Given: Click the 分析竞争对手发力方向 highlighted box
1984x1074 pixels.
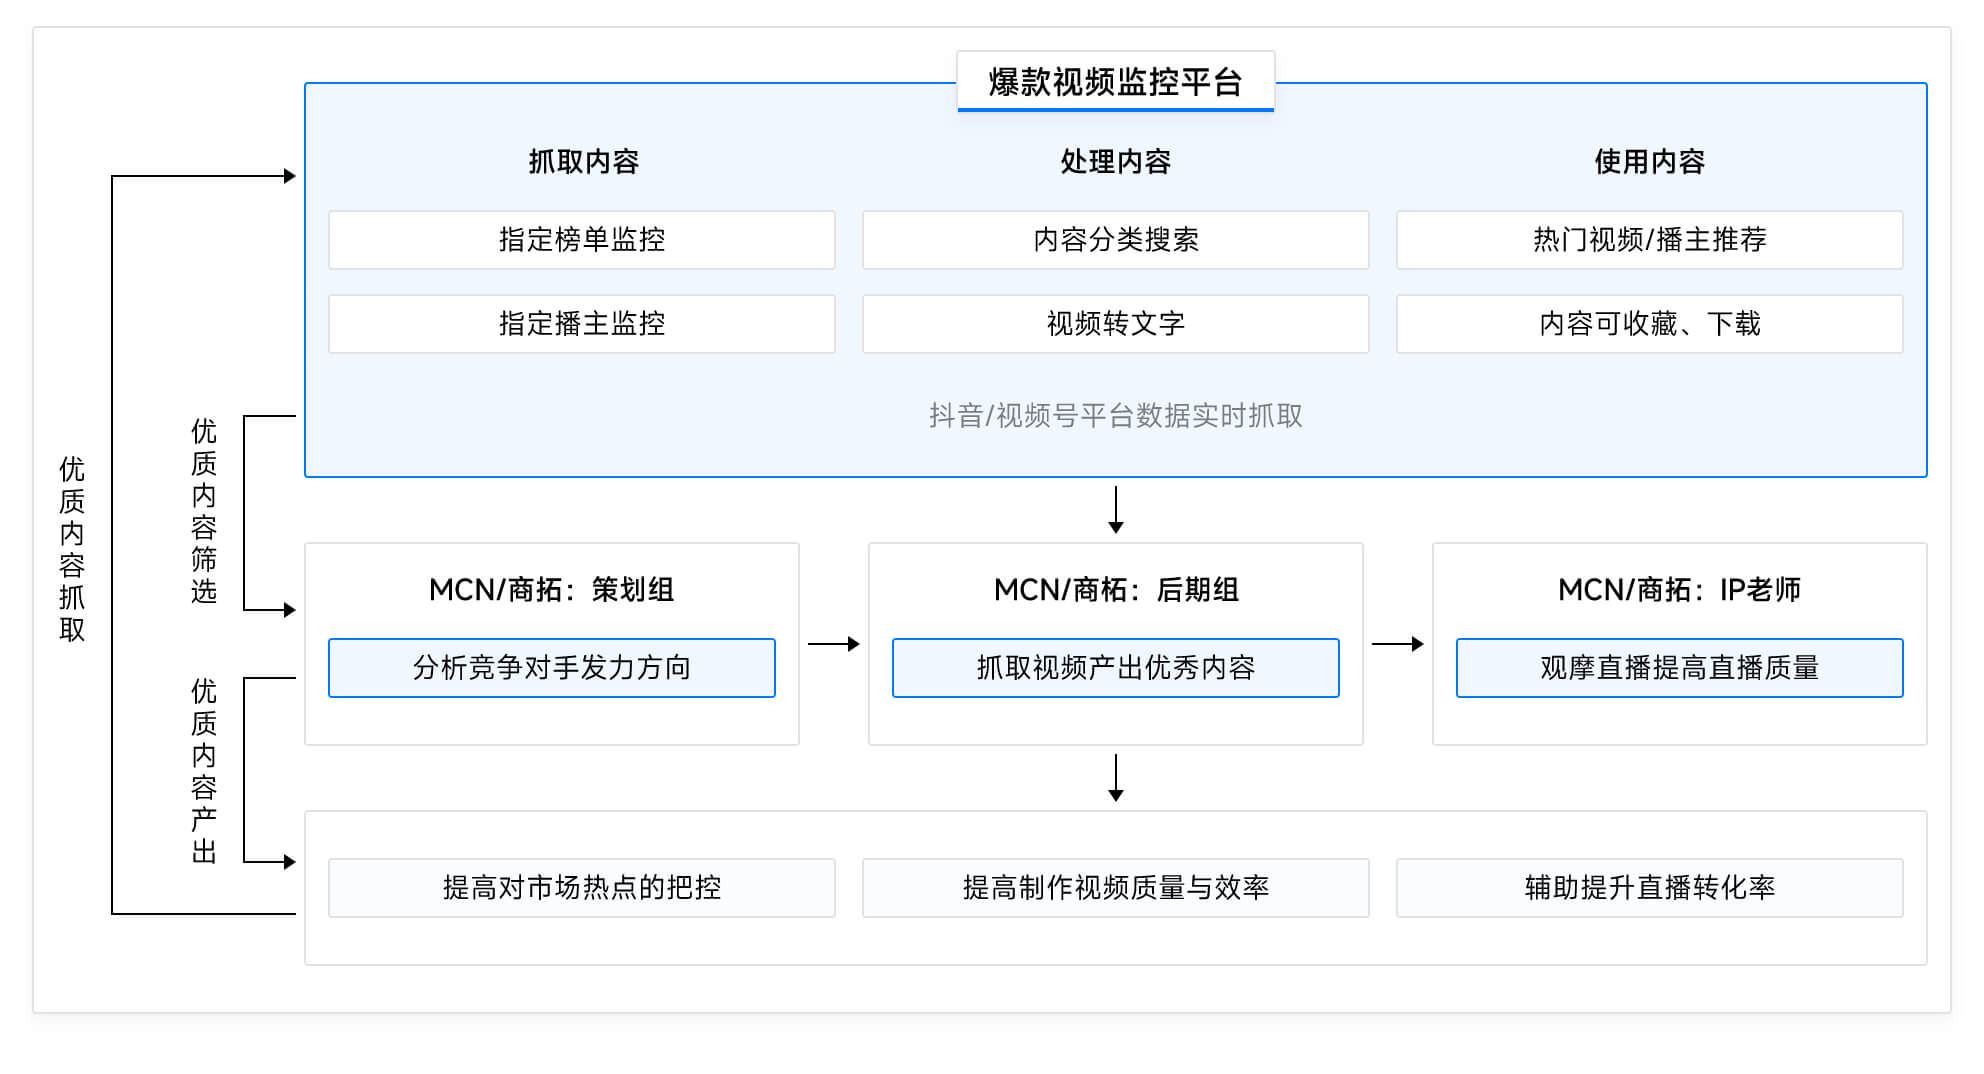Looking at the screenshot, I should coord(551,668).
